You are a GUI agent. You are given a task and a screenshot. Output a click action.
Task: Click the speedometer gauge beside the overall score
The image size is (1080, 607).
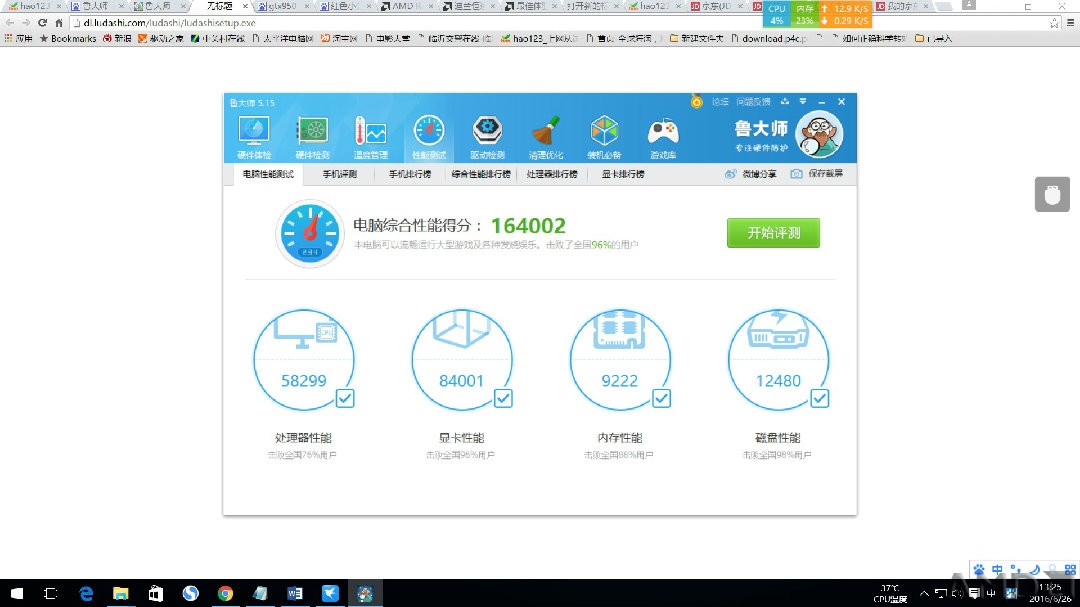pos(310,234)
